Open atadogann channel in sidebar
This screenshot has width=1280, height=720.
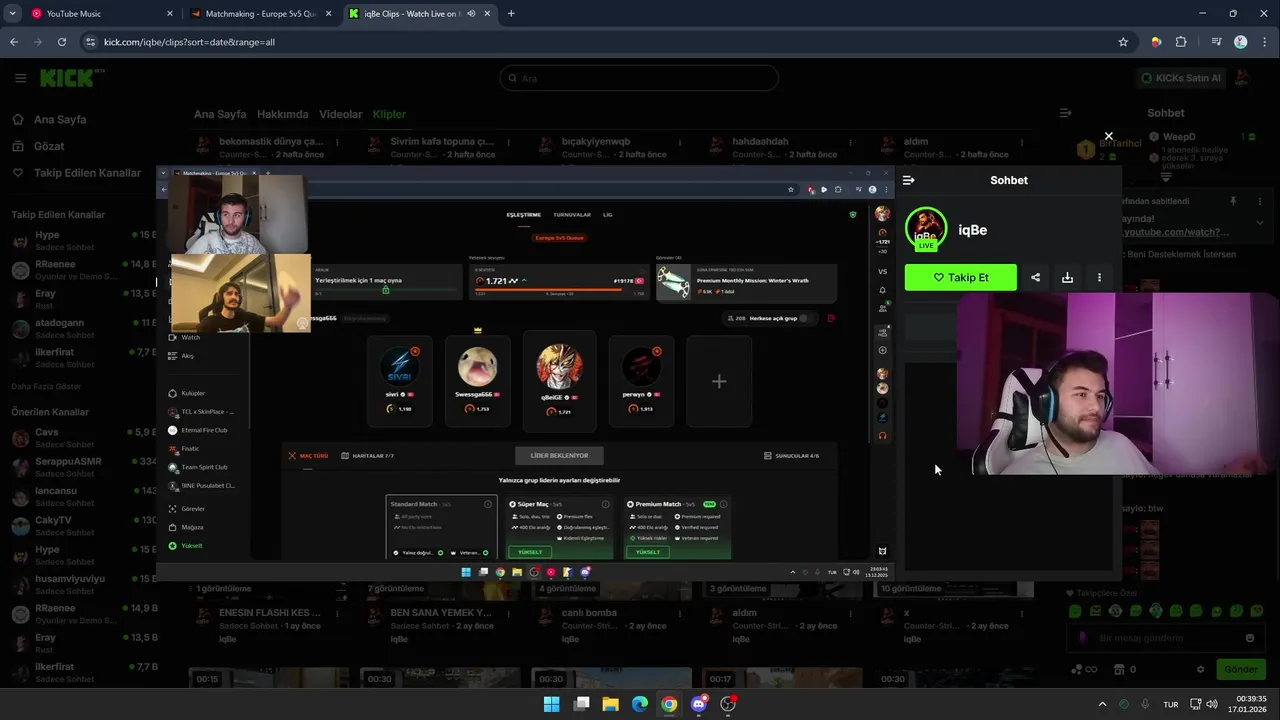(x=80, y=329)
